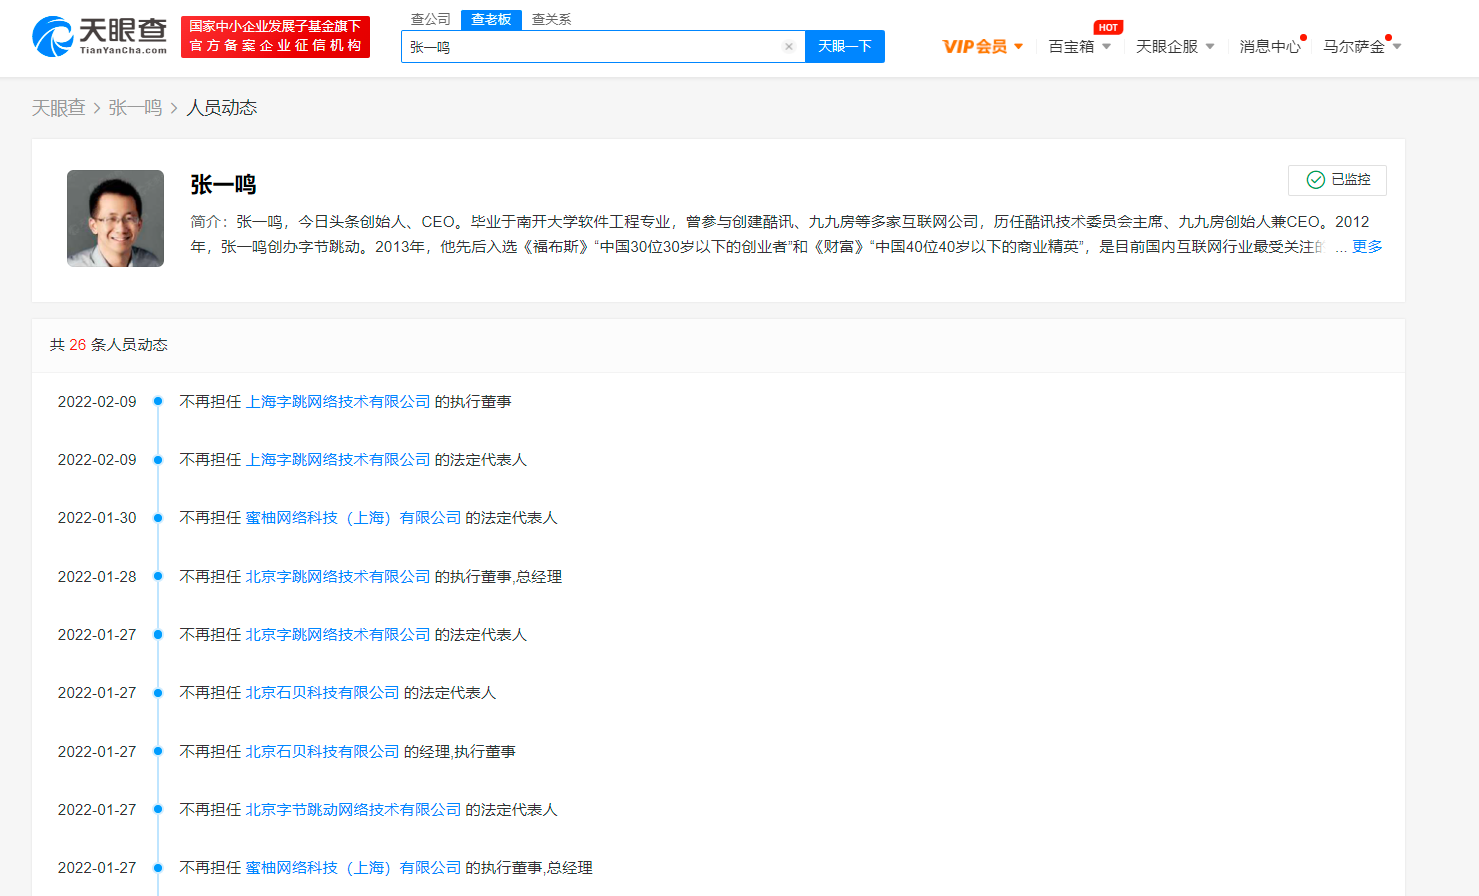Click 更多 to expand the biography
1479x896 pixels.
(1367, 247)
